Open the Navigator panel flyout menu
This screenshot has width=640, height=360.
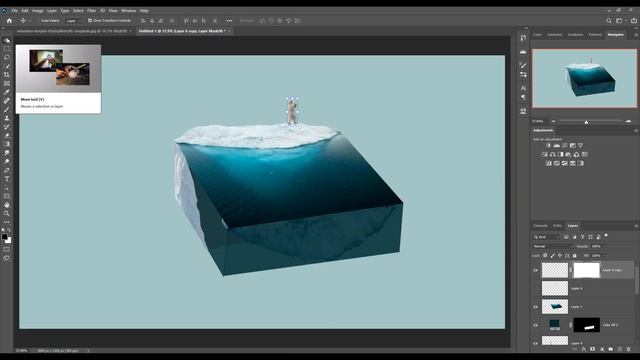click(636, 35)
